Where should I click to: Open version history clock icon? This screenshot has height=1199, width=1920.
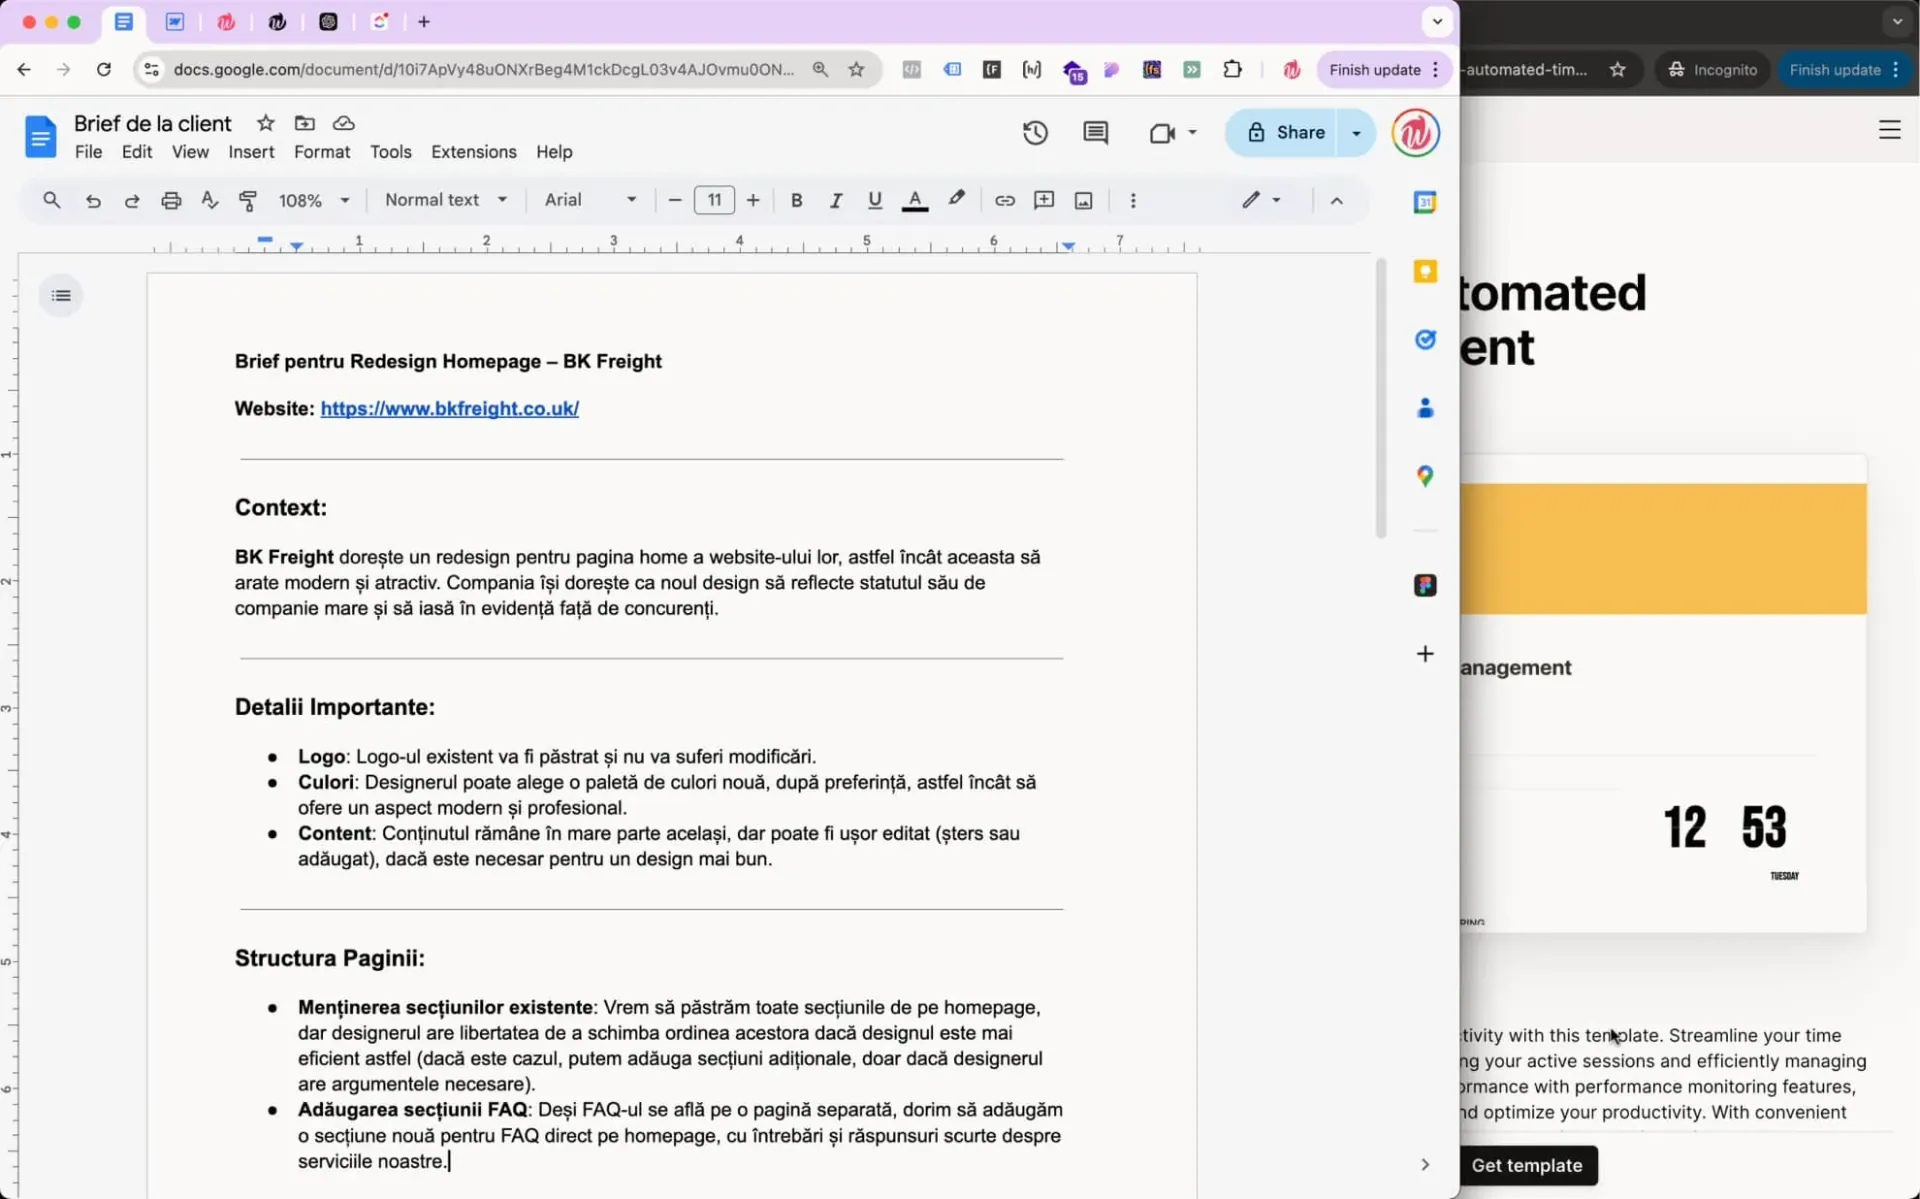(x=1035, y=132)
